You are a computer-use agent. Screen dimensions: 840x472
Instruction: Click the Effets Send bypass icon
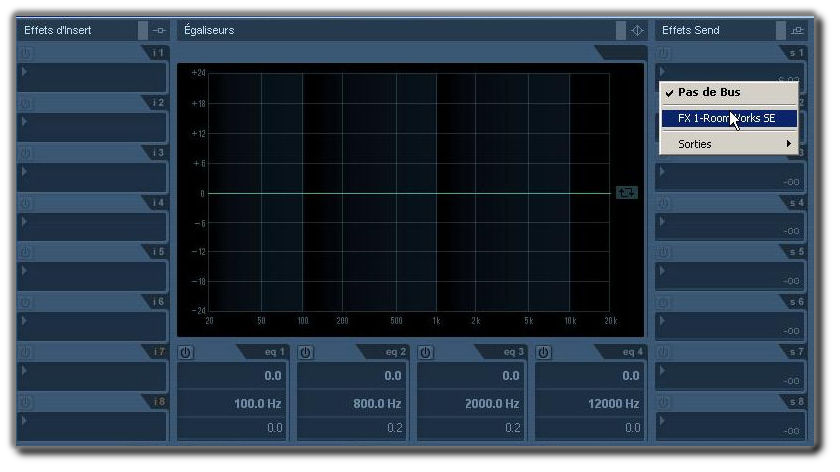[797, 30]
